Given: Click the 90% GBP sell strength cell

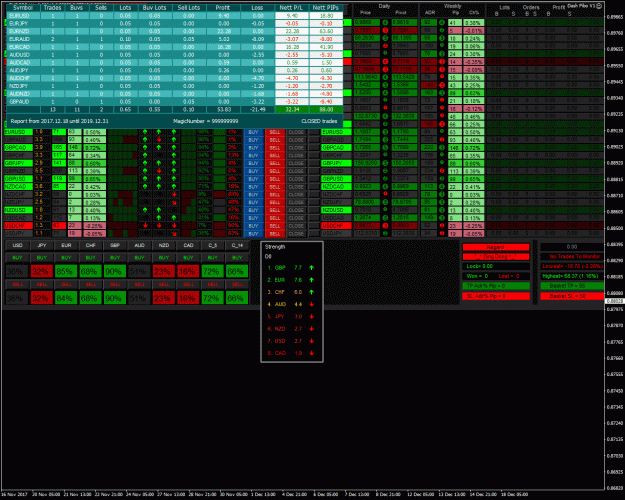Looking at the screenshot, I should pos(115,297).
